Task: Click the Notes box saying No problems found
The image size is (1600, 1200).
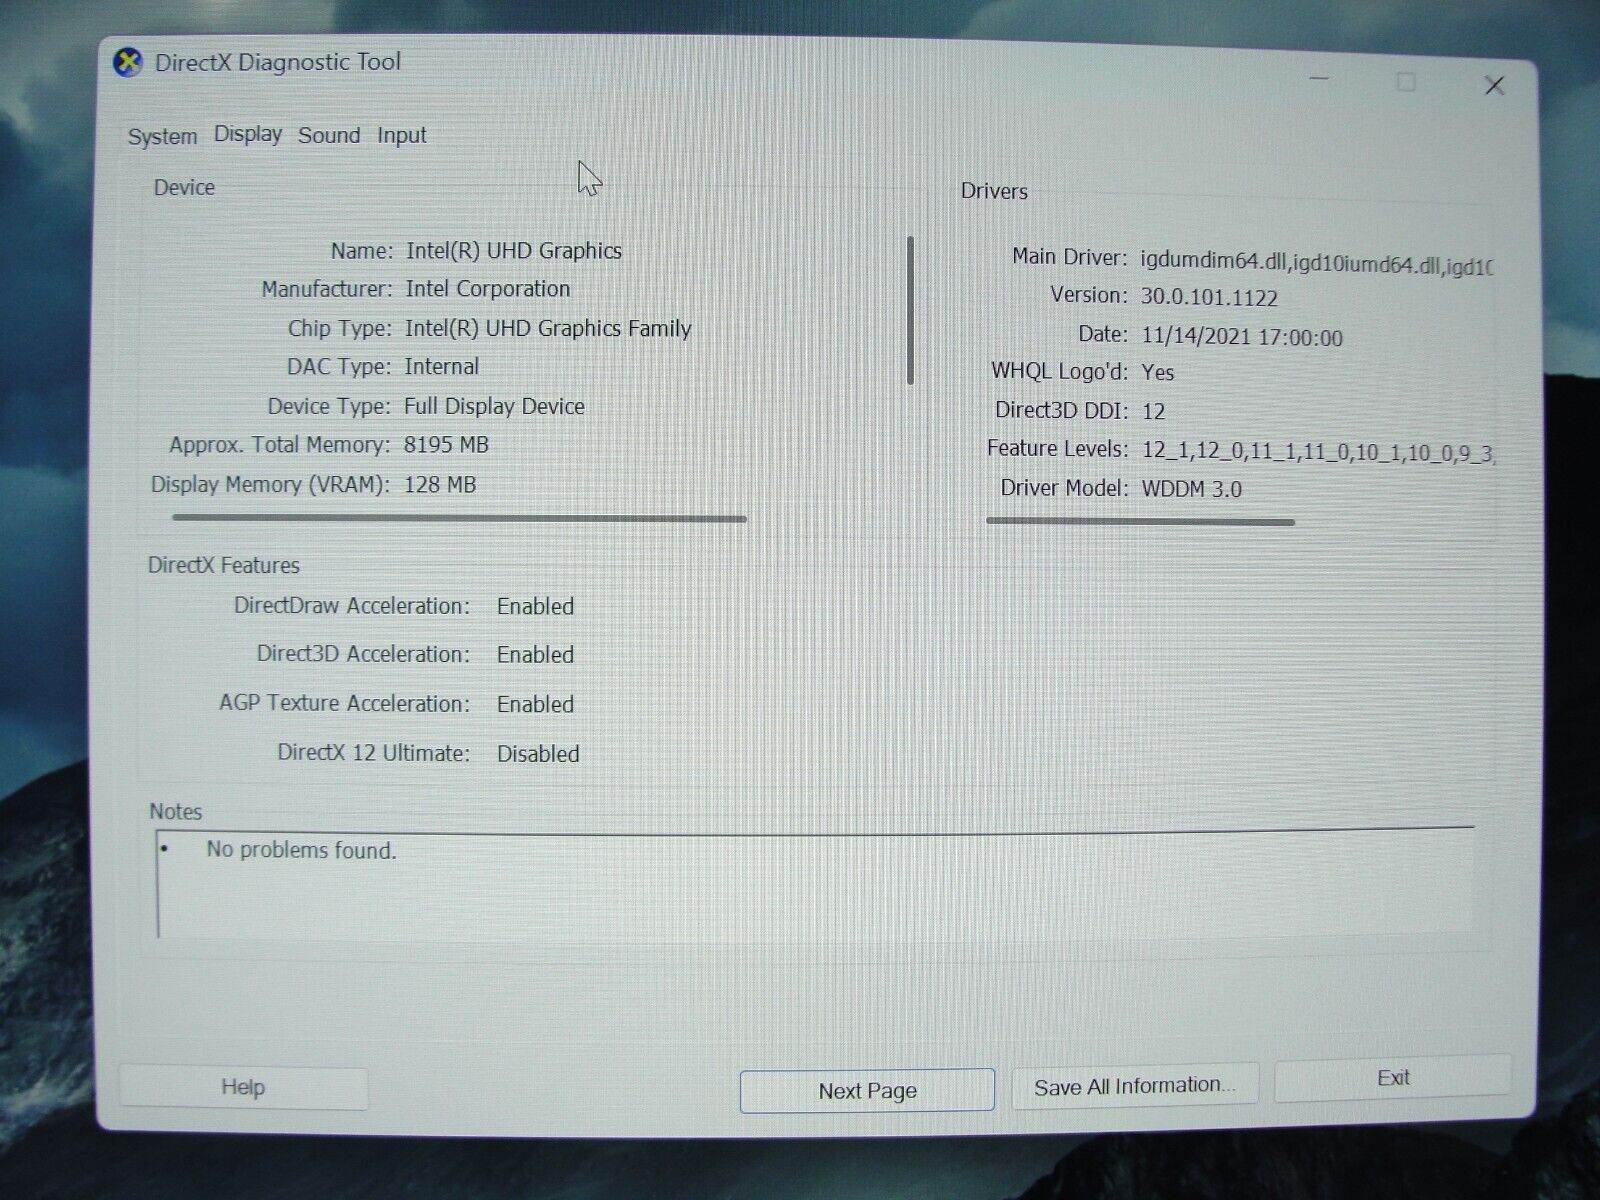Action: [300, 850]
